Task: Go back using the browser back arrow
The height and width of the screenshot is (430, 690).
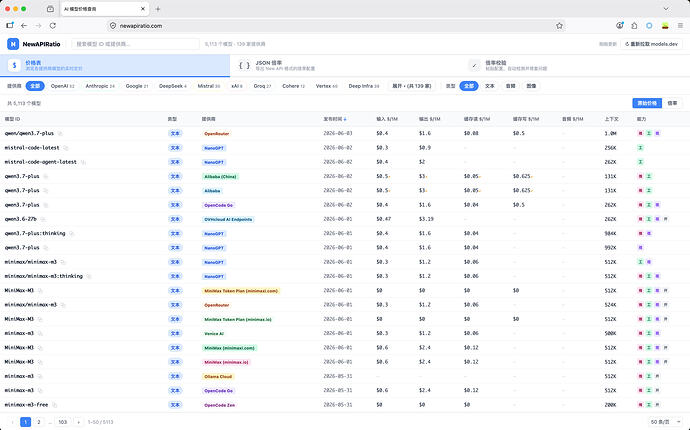Action: pyautogui.click(x=24, y=26)
